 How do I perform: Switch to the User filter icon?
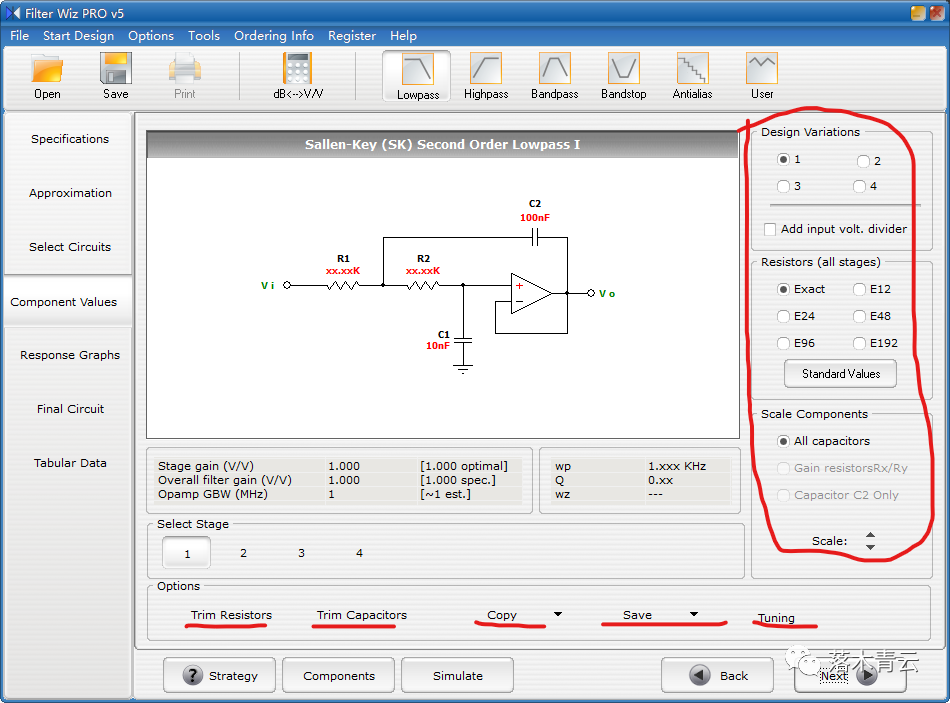762,70
